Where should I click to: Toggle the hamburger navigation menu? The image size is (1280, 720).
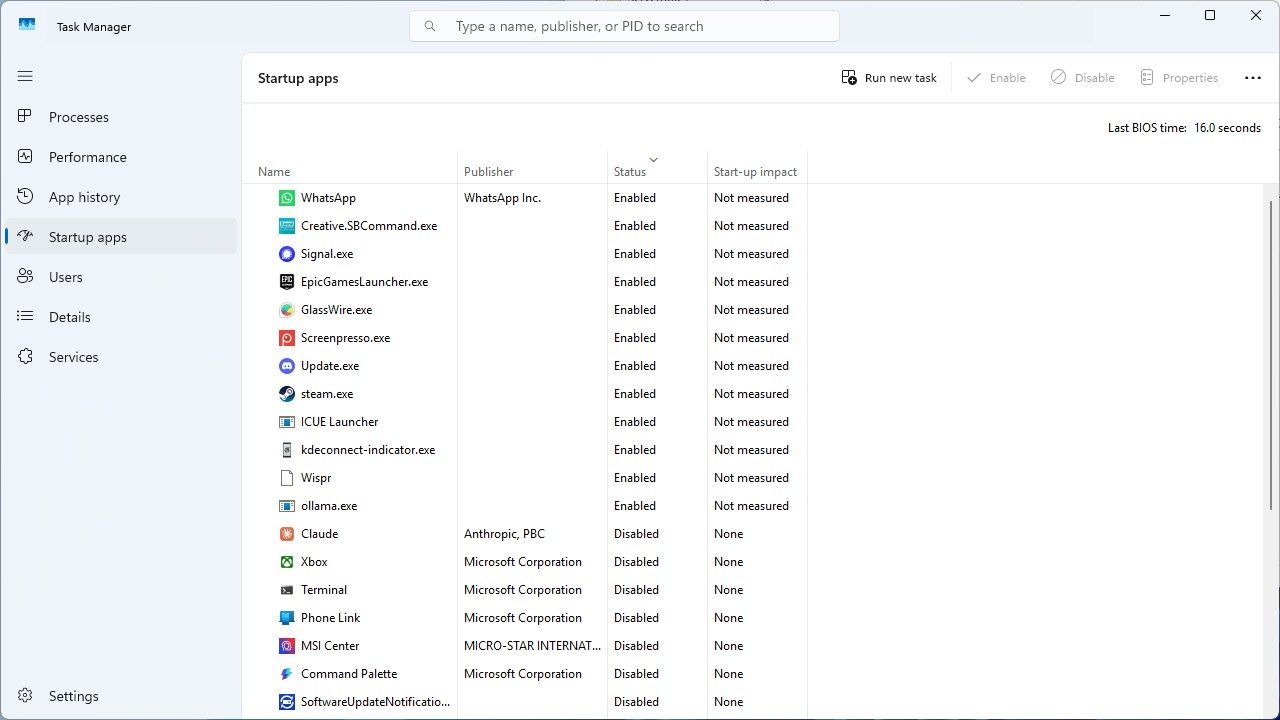click(25, 76)
